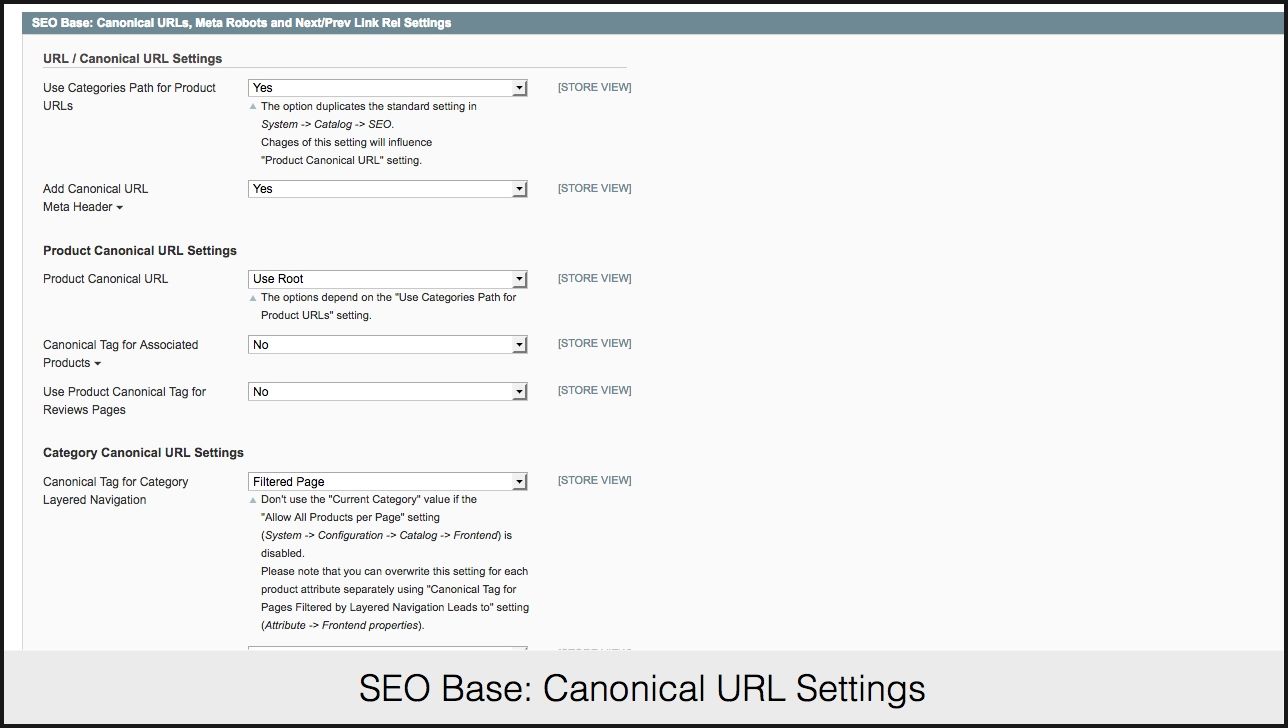Click [STORE VIEW] beside Canonical Tag for Associated Products
This screenshot has height=728, width=1288.
pyautogui.click(x=594, y=344)
